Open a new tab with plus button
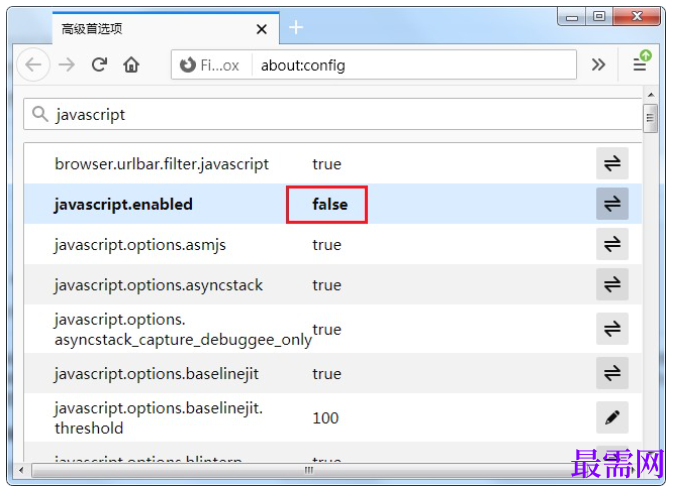The image size is (683, 495). click(296, 28)
